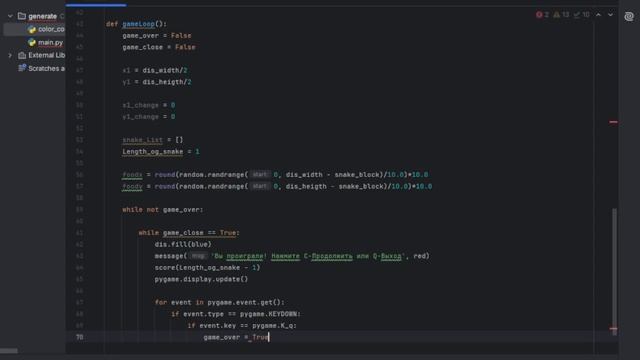Click 'while game_close == True' condition
640x360 pixels.
(x=199, y=233)
